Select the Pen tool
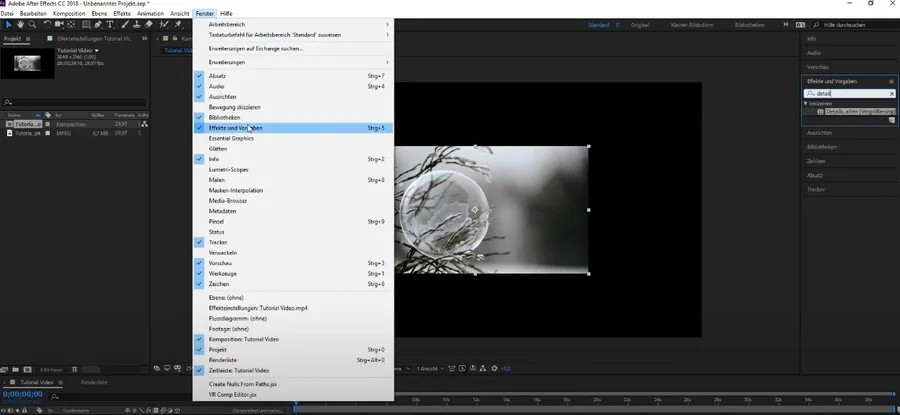The height and width of the screenshot is (415, 900). point(98,24)
